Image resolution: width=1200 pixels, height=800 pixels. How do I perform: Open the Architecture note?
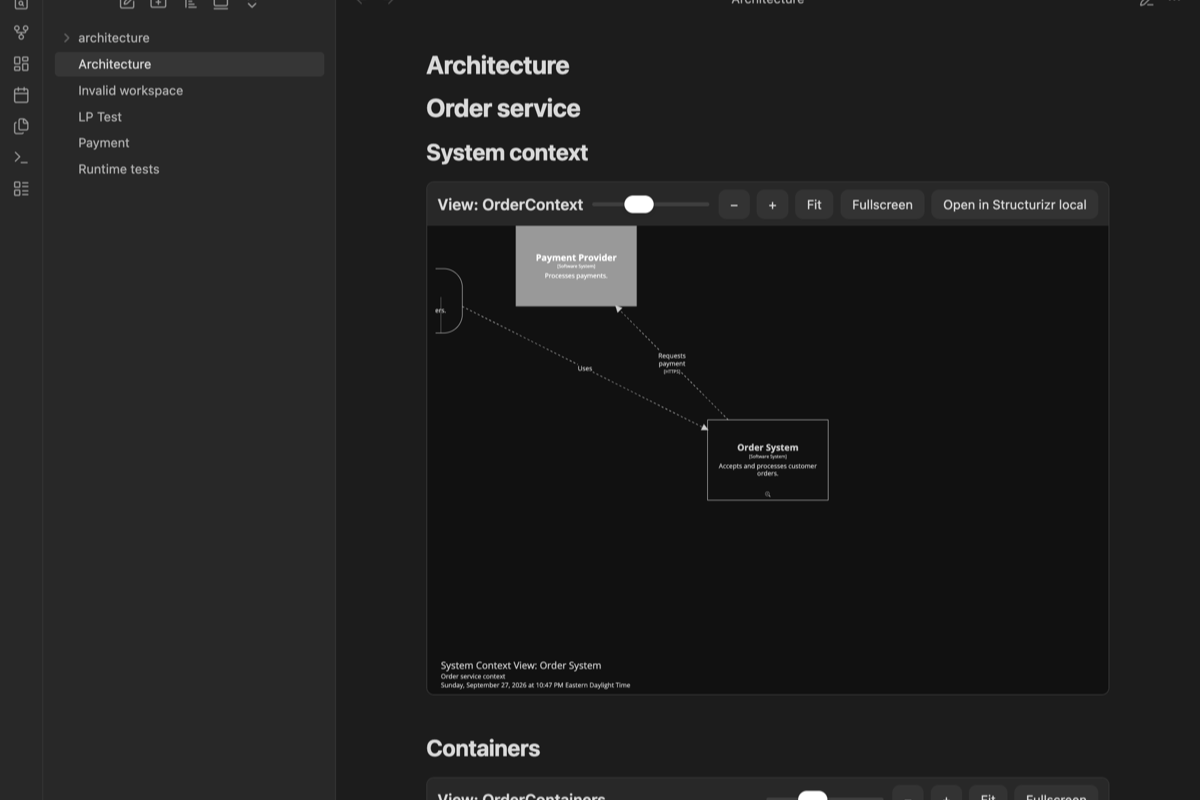189,64
